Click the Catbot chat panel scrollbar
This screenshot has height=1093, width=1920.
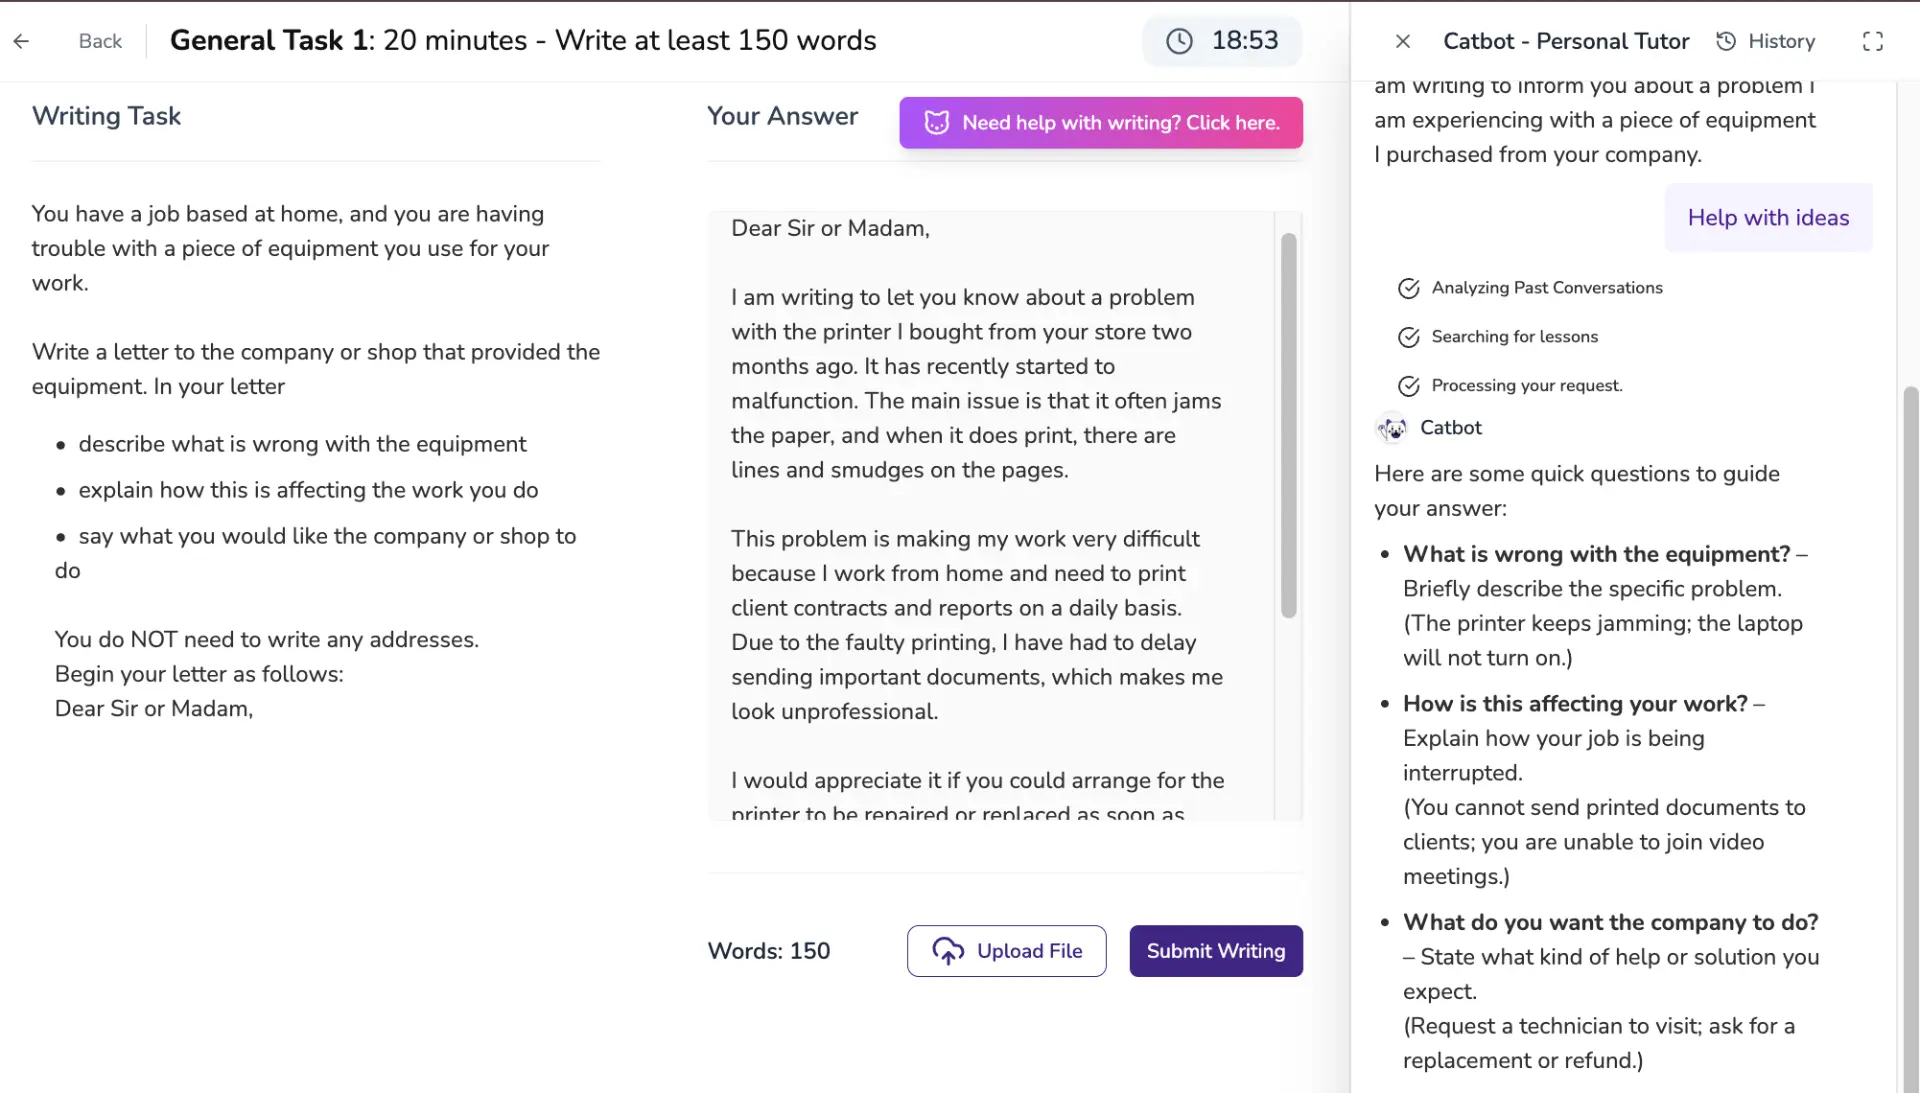[x=1910, y=700]
